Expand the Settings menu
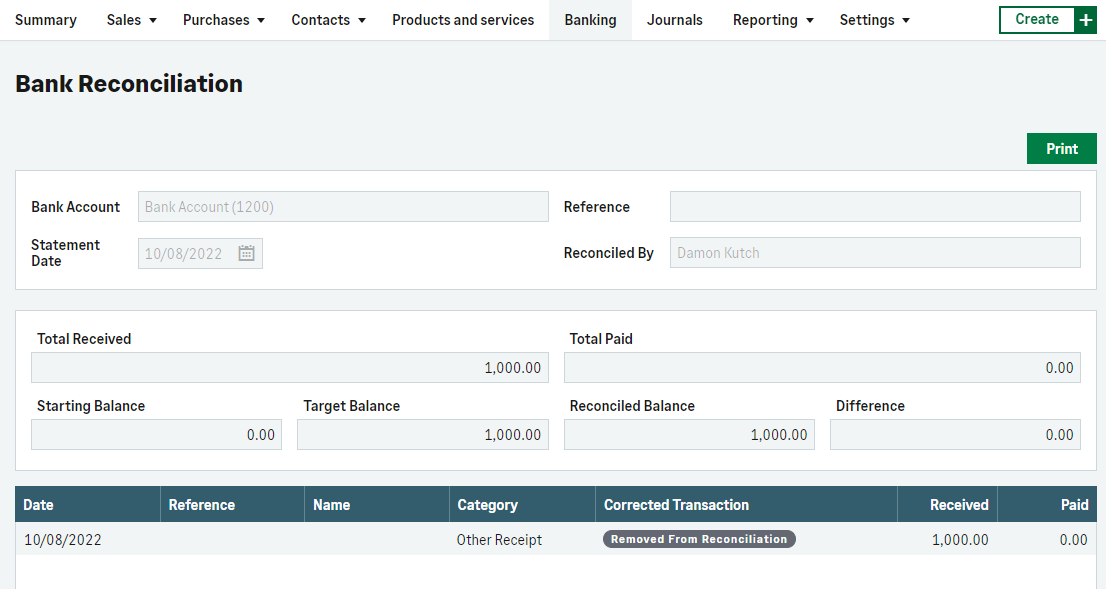The width and height of the screenshot is (1106, 589). point(874,20)
